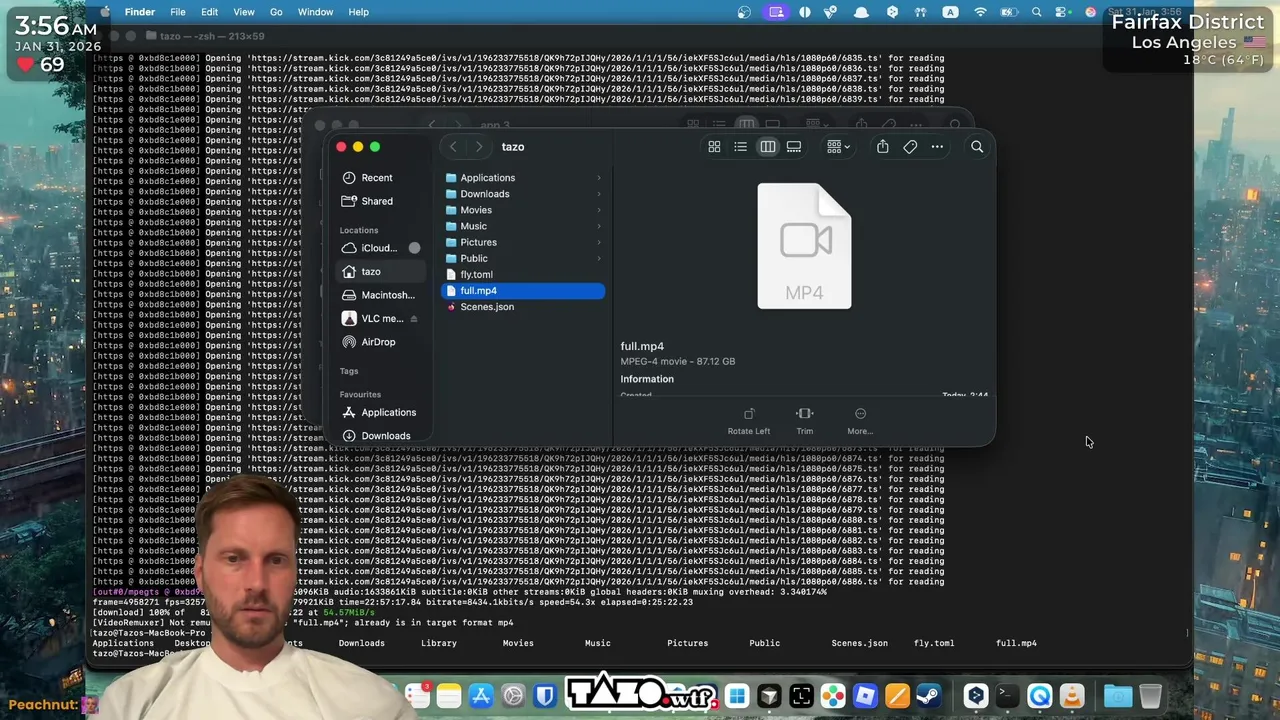Image resolution: width=1280 pixels, height=720 pixels.
Task: Click the Wi-Fi icon in menu bar
Action: tap(980, 12)
